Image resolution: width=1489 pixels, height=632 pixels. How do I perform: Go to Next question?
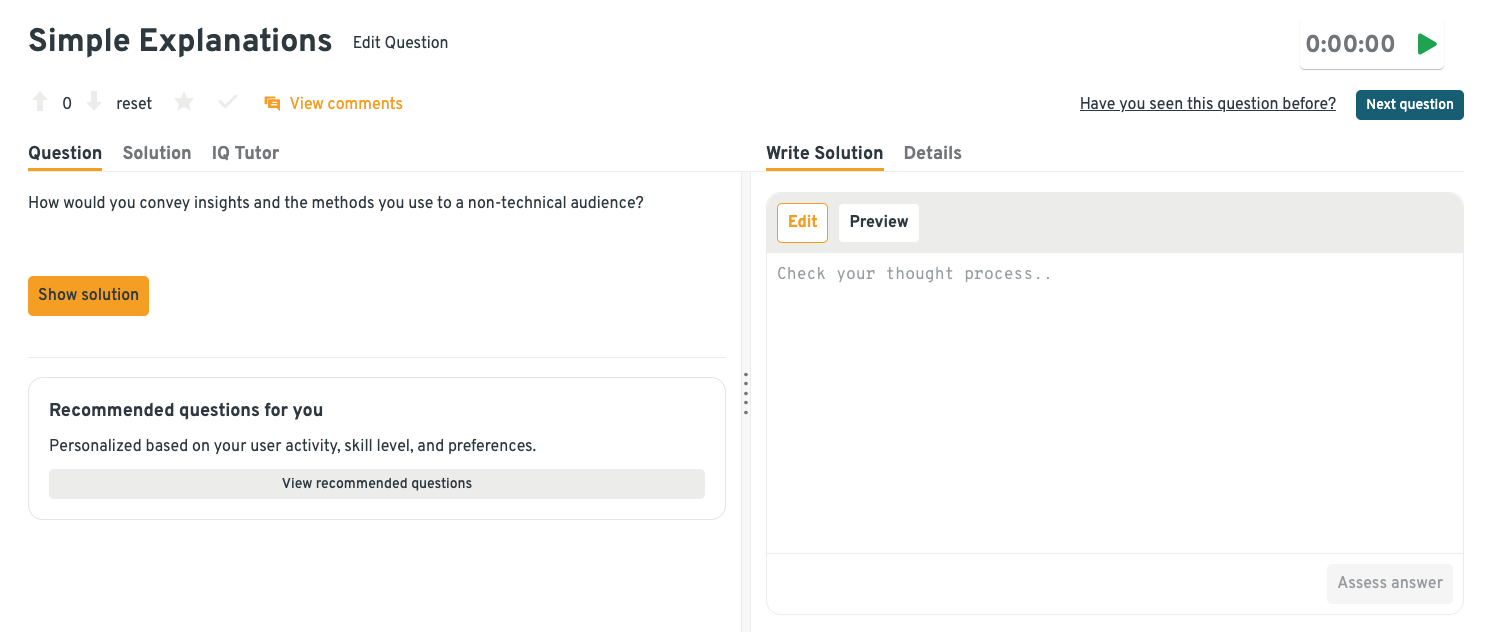pyautogui.click(x=1409, y=105)
